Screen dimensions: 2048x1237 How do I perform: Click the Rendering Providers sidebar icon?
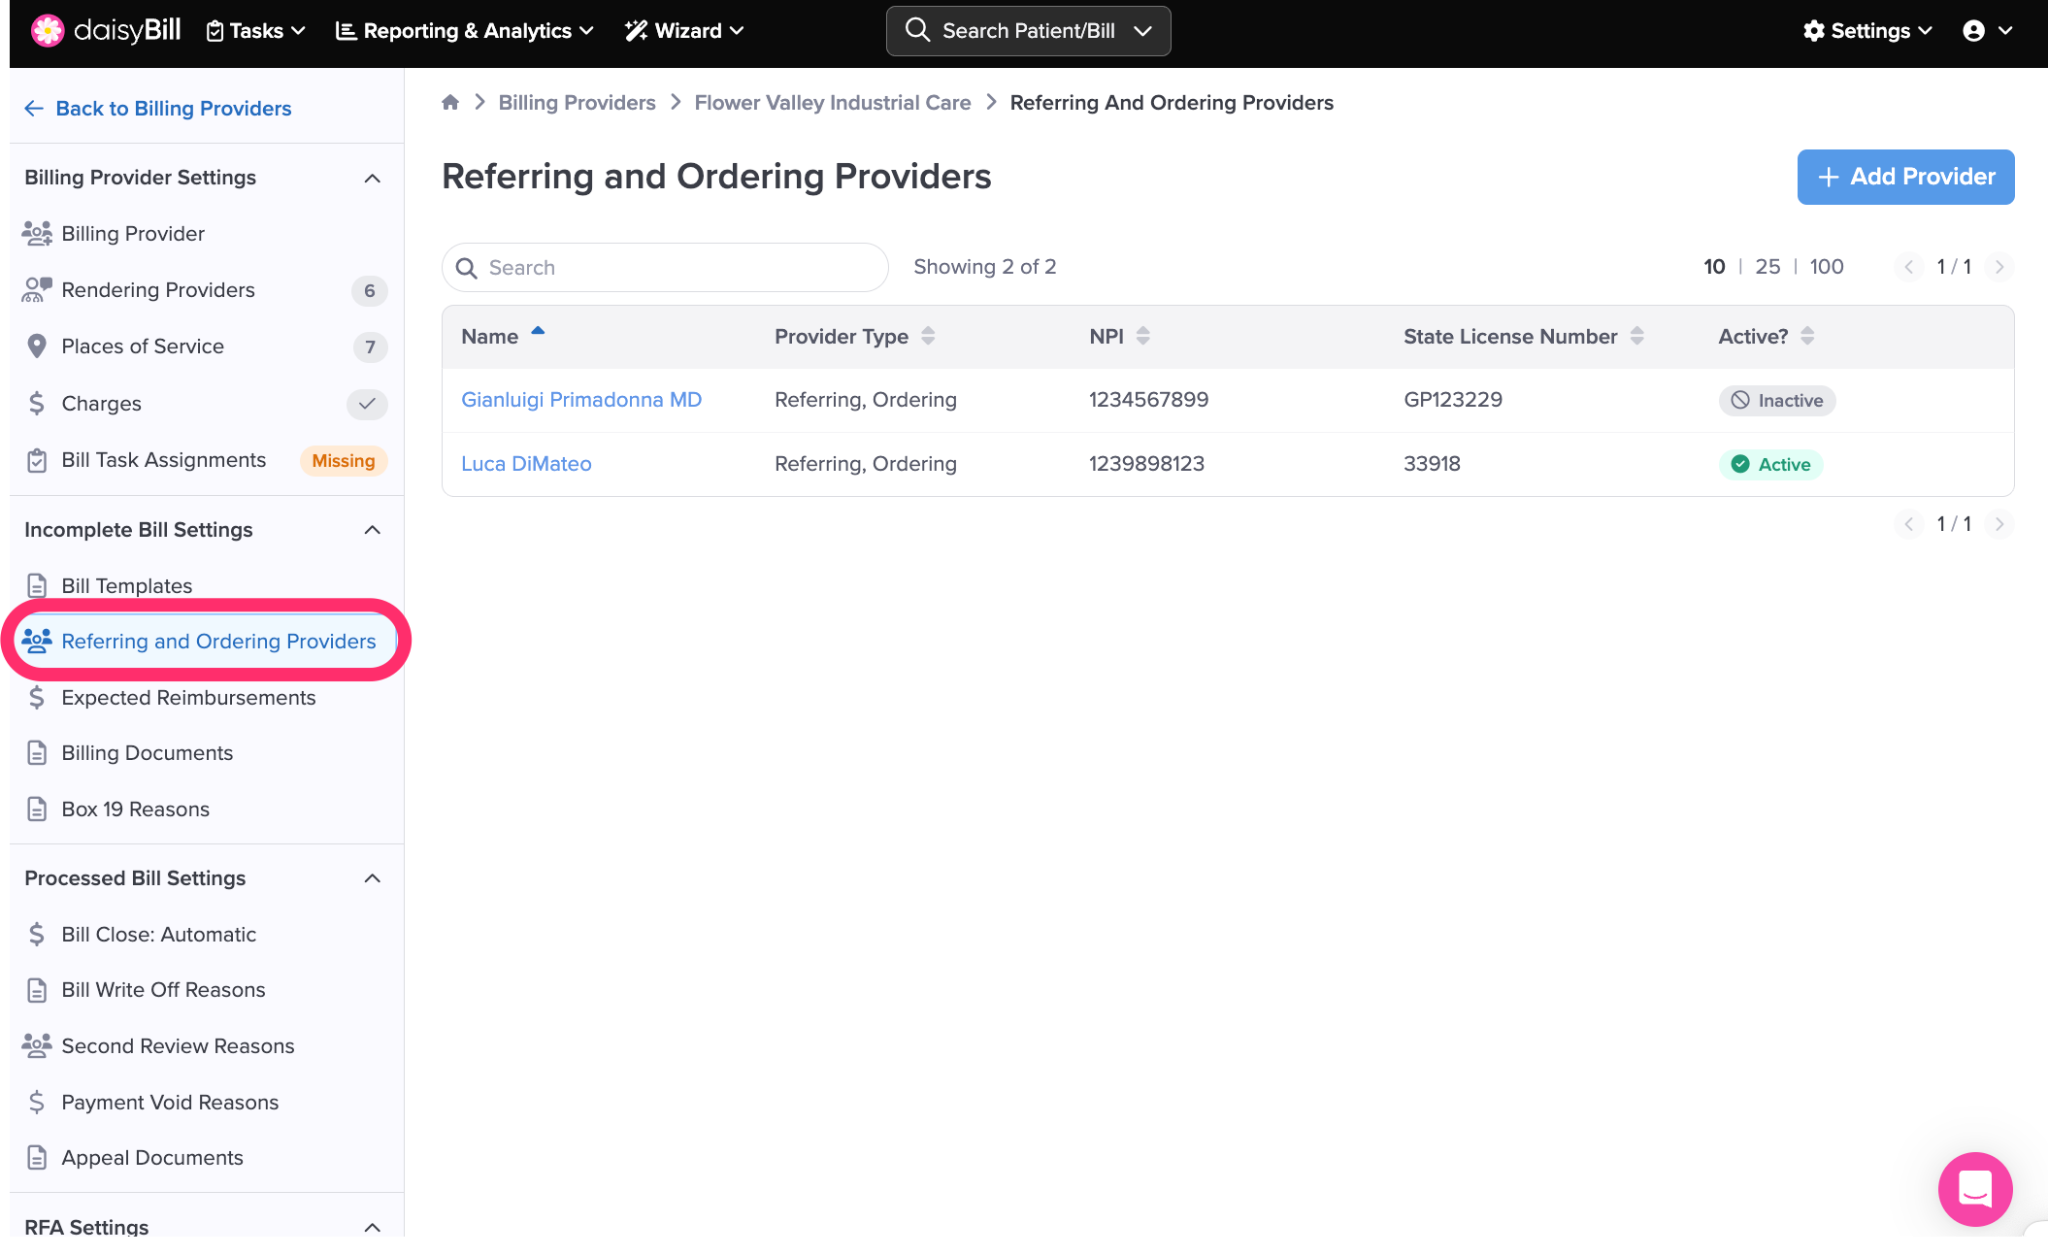click(37, 290)
